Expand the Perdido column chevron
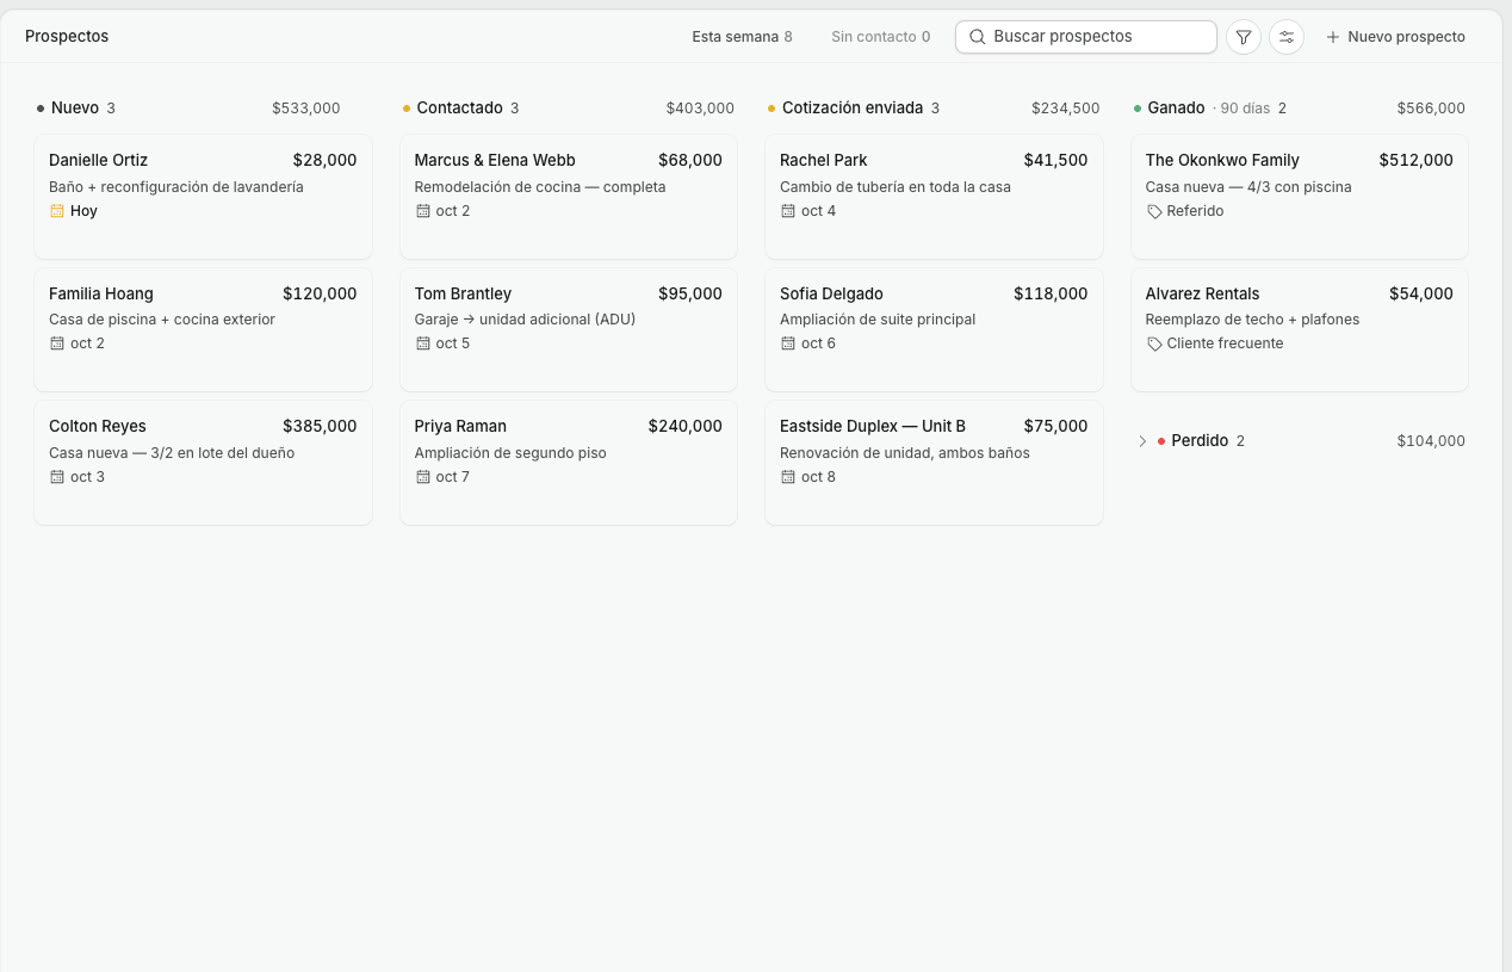The height and width of the screenshot is (972, 1512). coord(1142,441)
